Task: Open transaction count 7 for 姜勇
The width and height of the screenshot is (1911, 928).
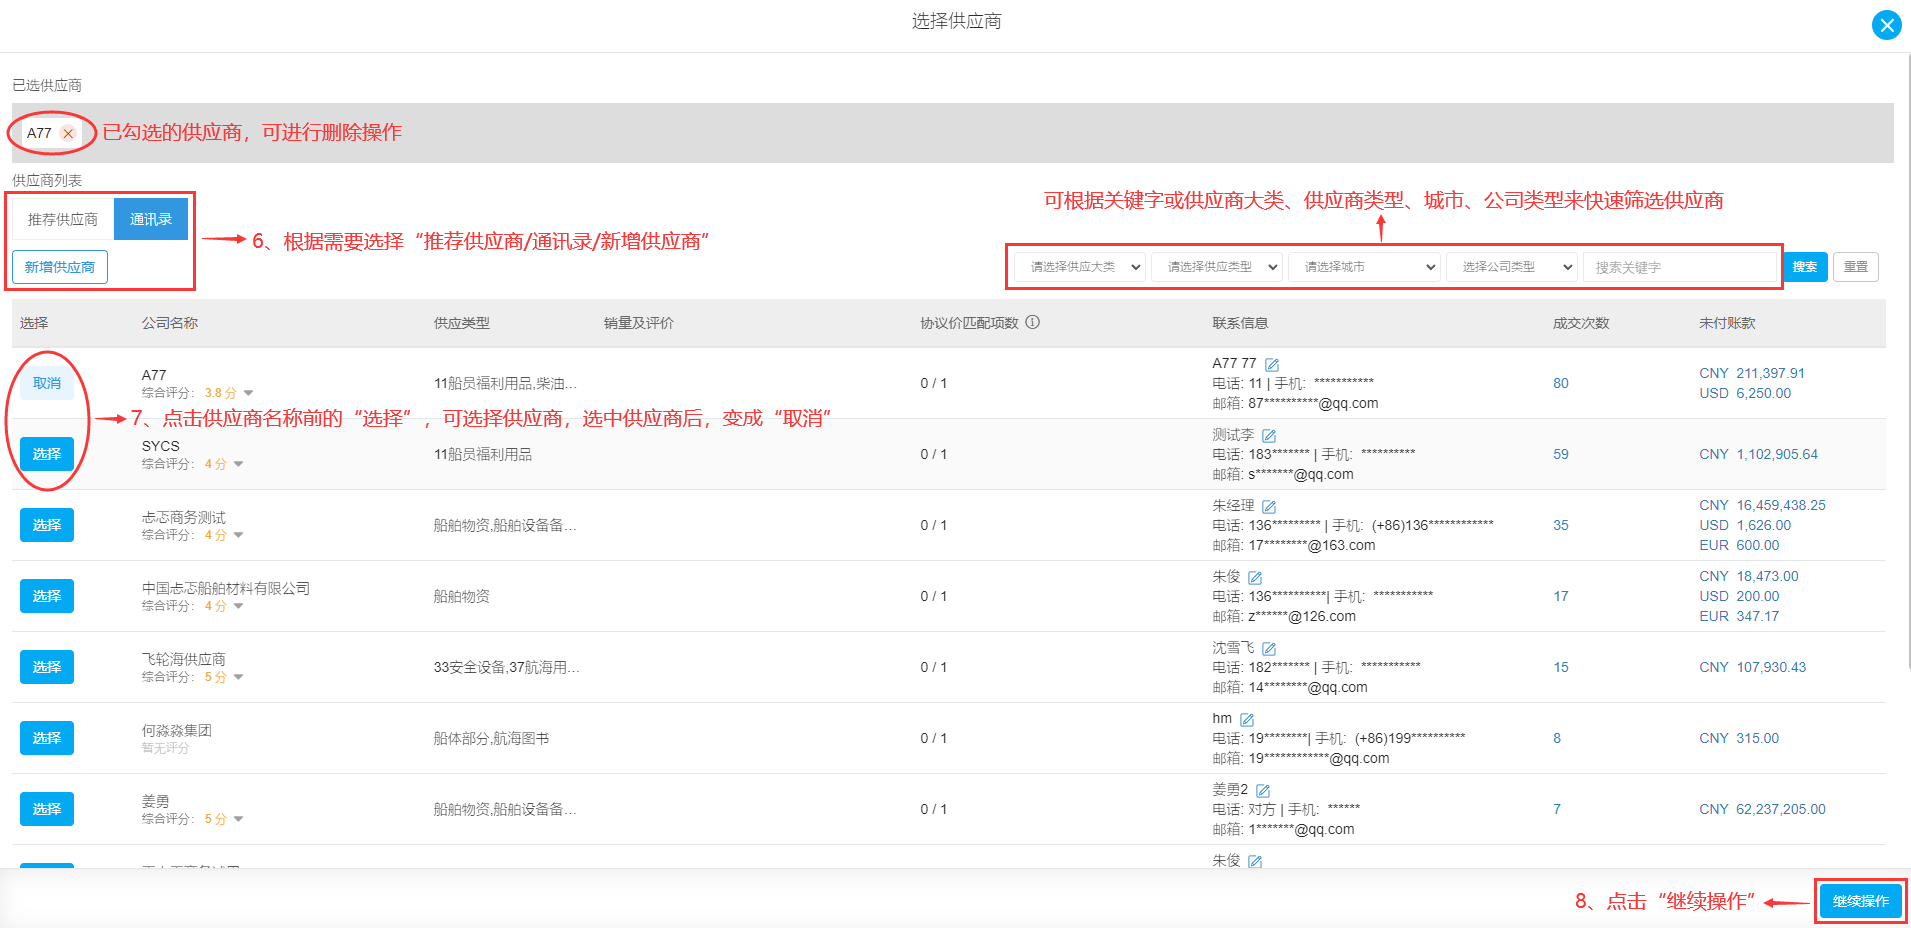Action: coord(1557,809)
